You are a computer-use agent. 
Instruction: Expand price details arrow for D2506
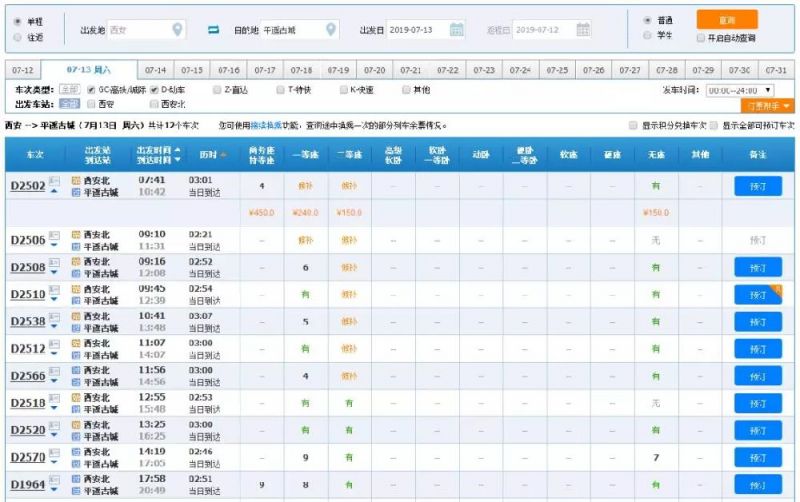tap(54, 245)
